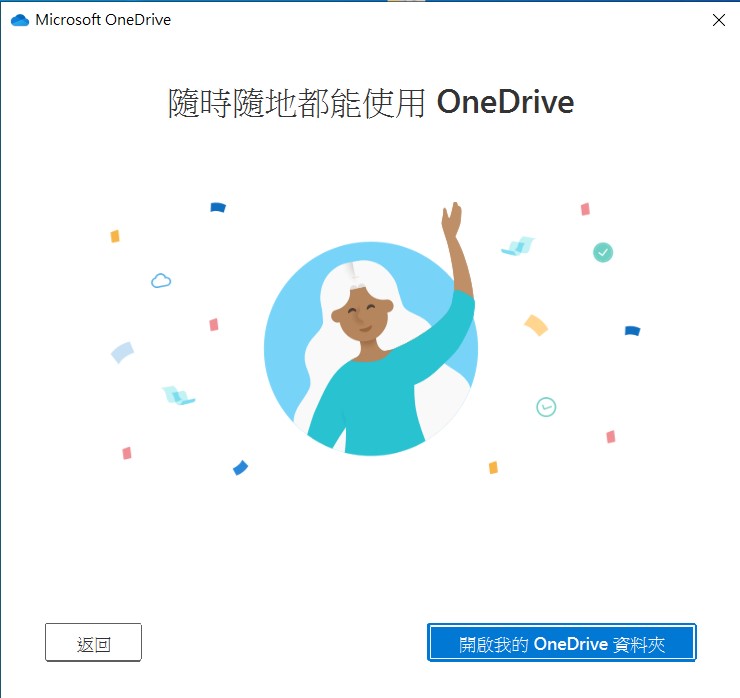Close the Microsoft OneDrive setup window
The image size is (740, 698).
[x=719, y=20]
